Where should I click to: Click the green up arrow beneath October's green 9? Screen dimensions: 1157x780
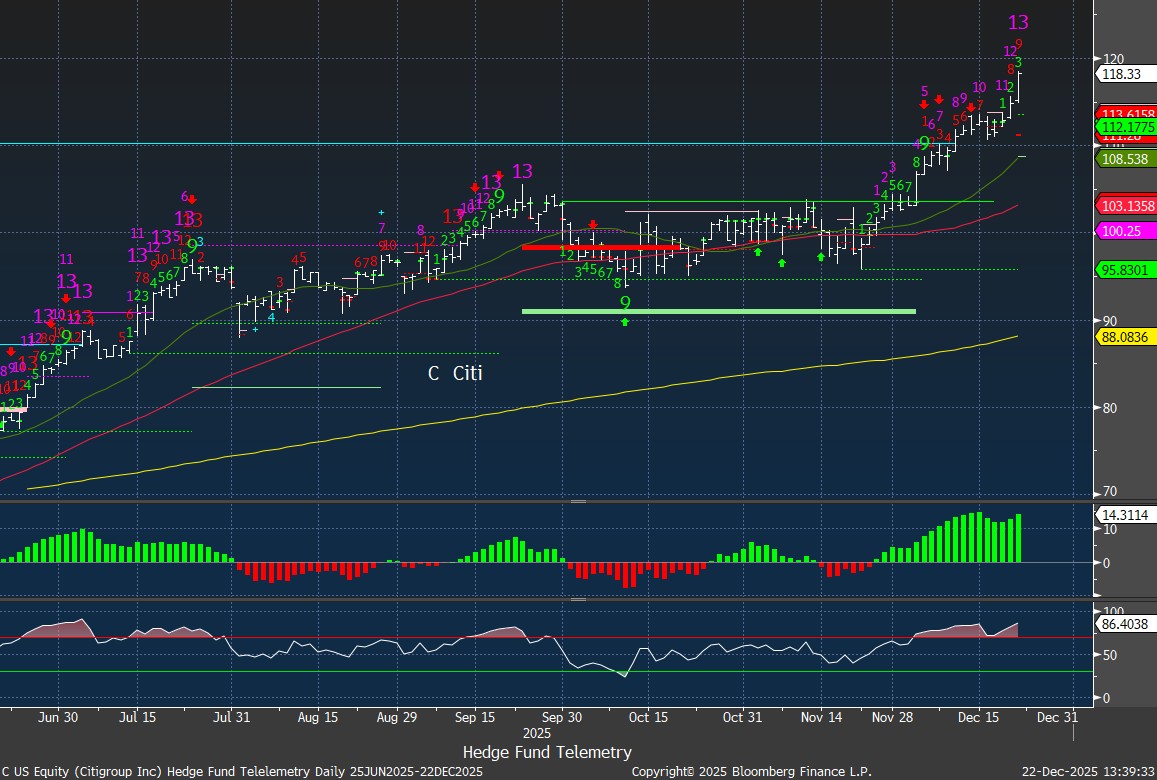625,321
